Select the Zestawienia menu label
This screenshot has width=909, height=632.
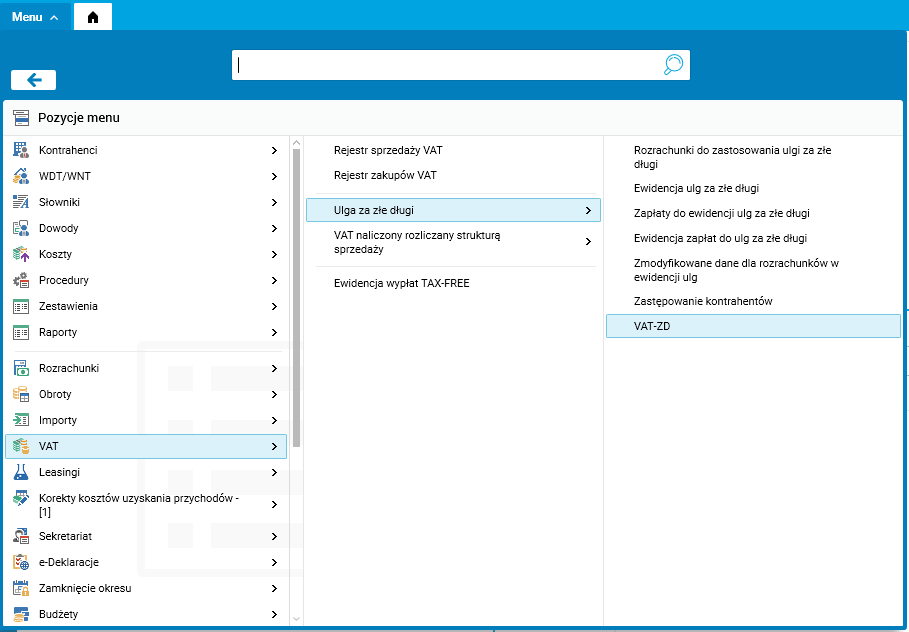point(68,307)
